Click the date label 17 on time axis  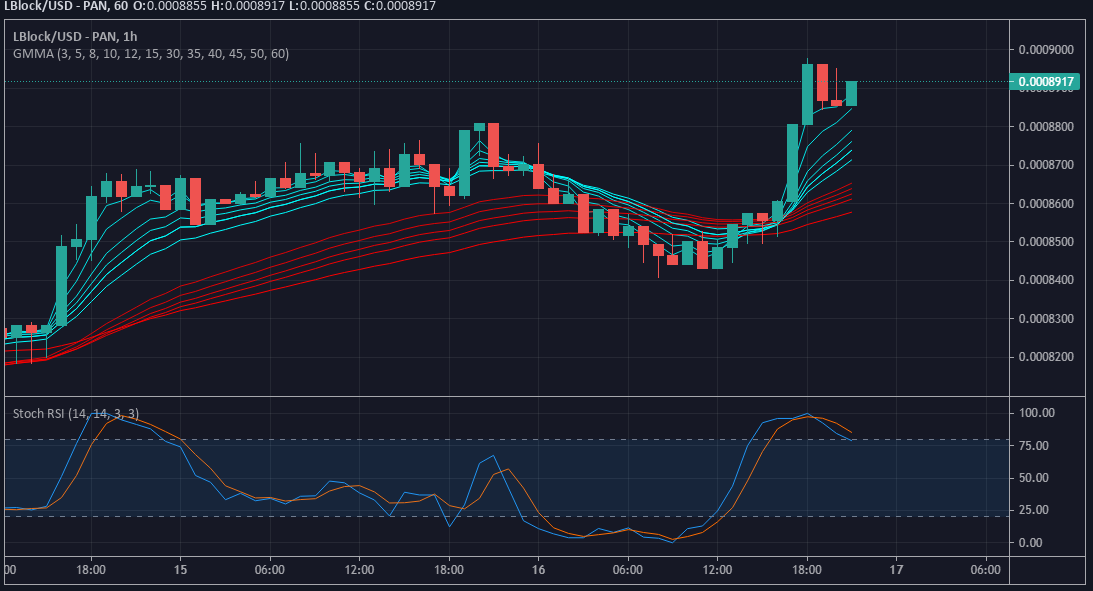click(896, 569)
